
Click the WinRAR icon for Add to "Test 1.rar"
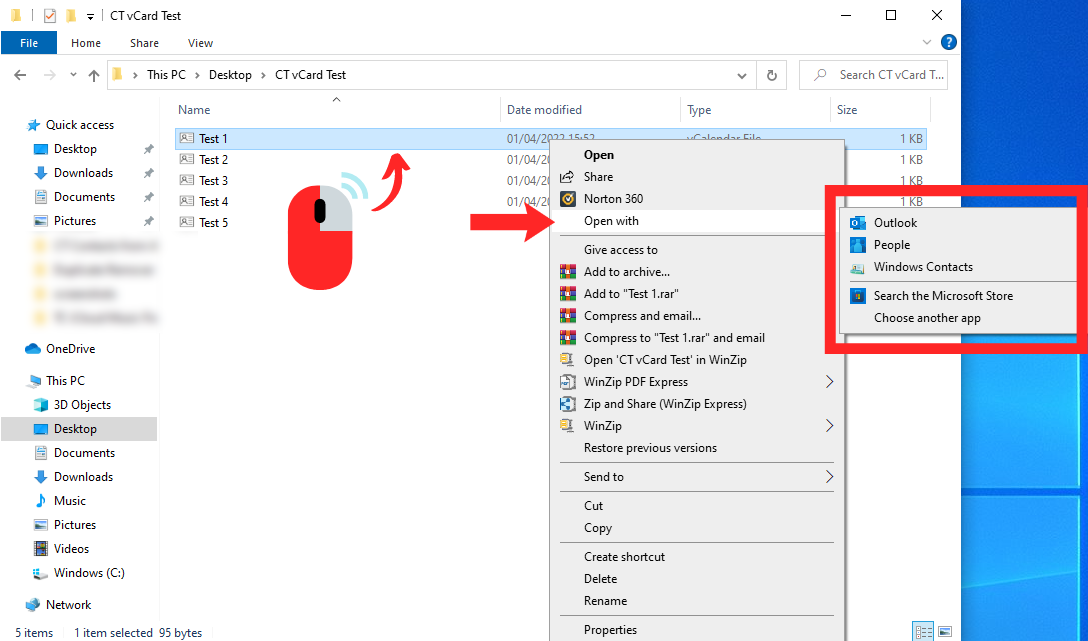568,294
